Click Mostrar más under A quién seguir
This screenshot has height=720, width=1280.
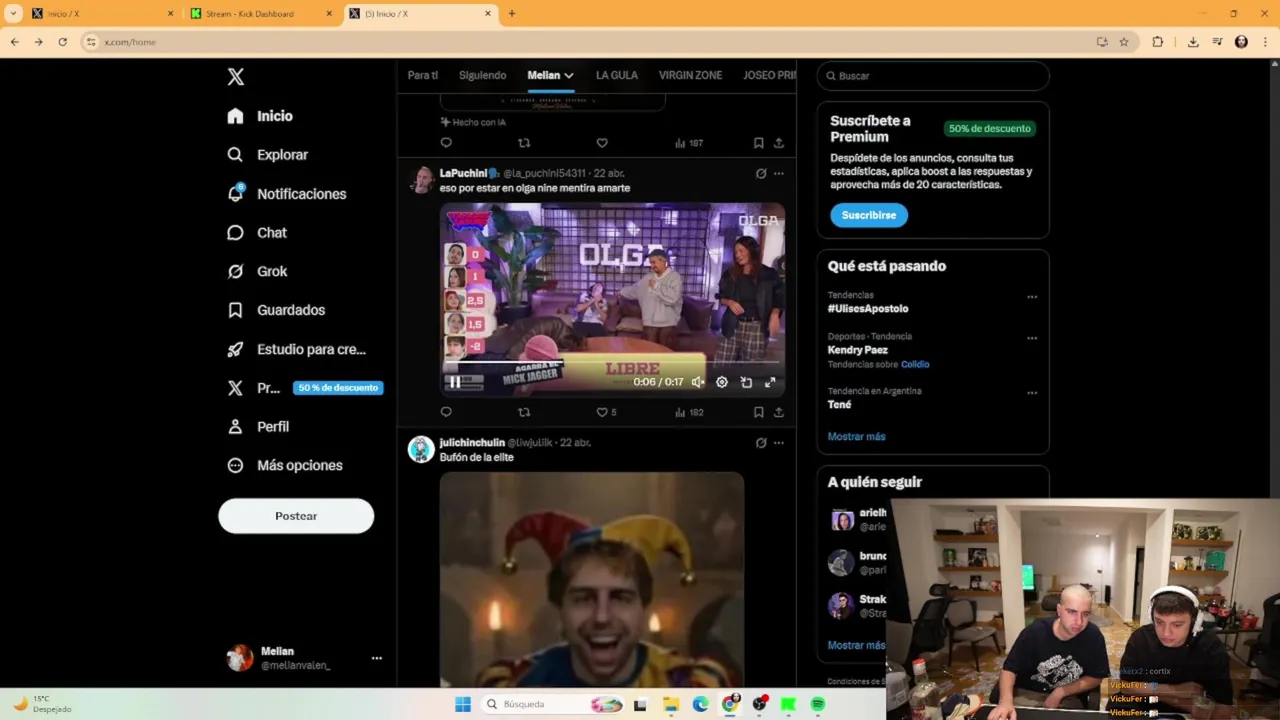point(856,645)
